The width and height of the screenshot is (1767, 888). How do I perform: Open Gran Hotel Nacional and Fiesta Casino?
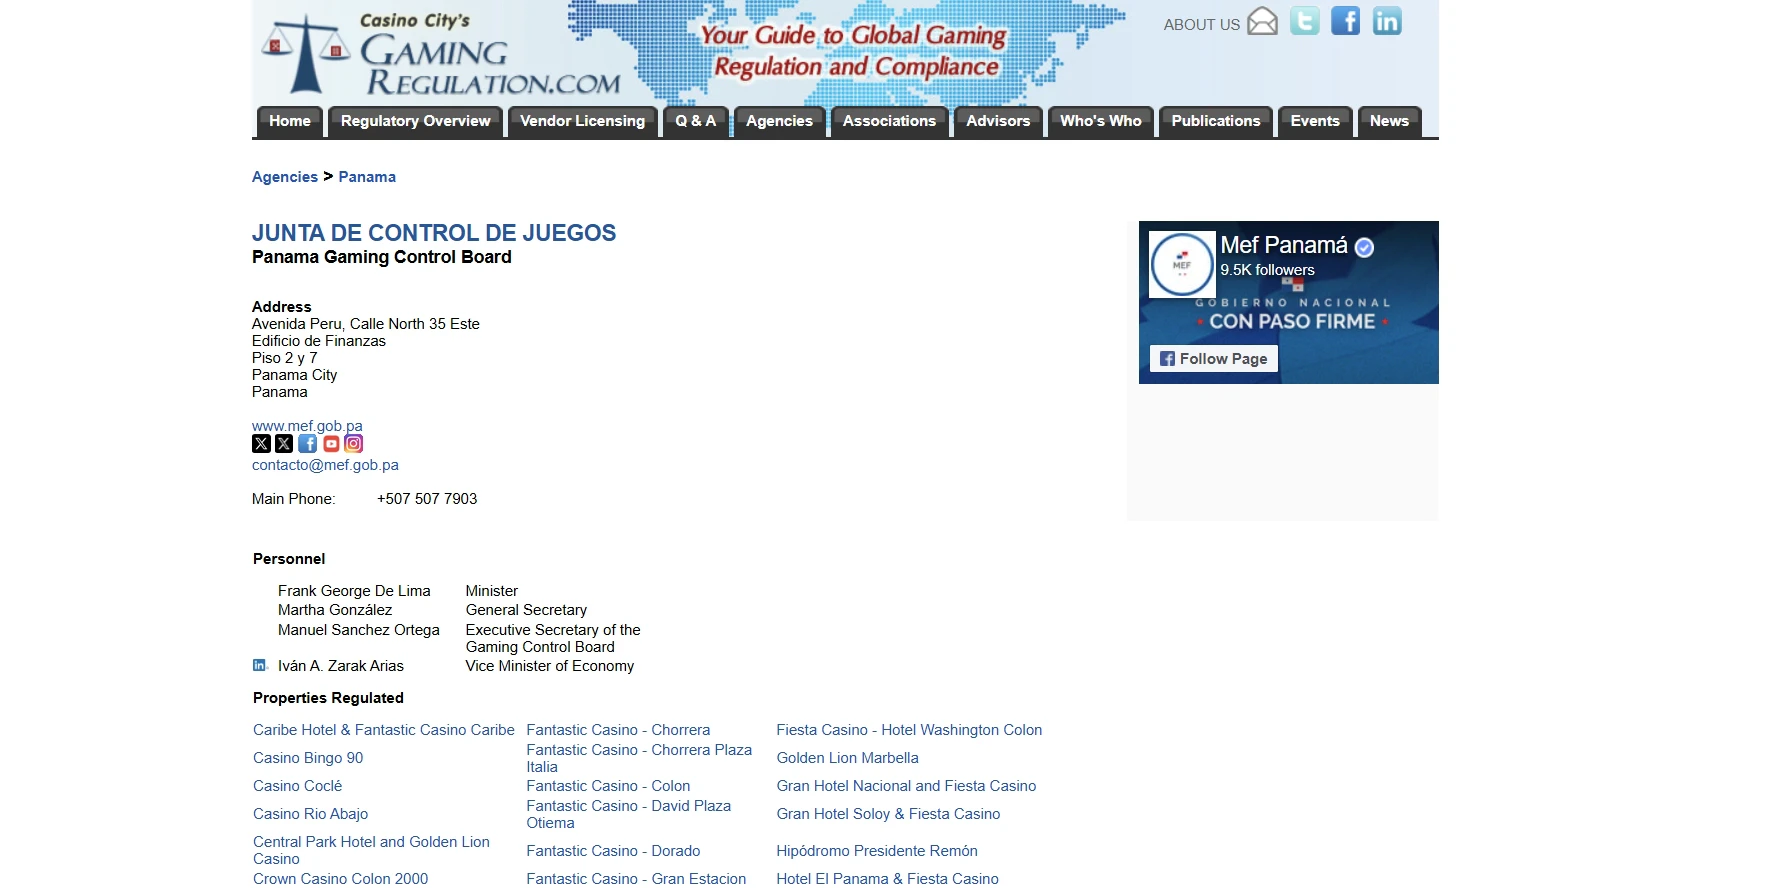click(907, 786)
